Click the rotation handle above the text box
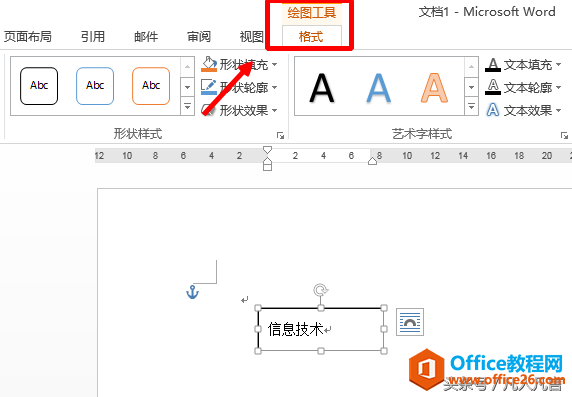572x397 pixels. click(321, 290)
